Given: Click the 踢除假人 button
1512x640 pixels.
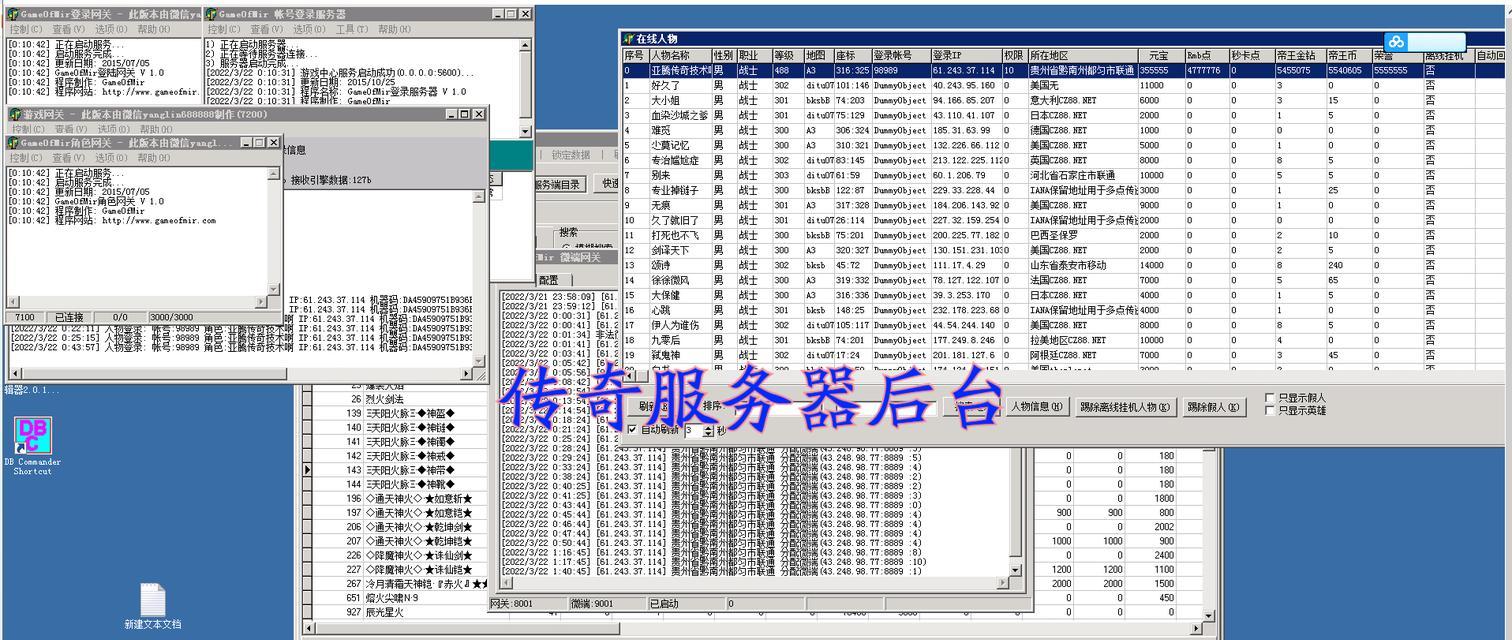Looking at the screenshot, I should pyautogui.click(x=1214, y=407).
